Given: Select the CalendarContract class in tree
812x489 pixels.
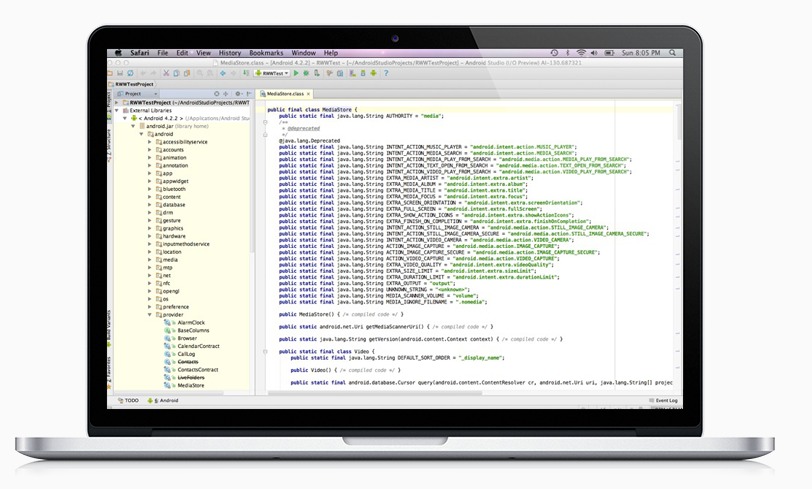Looking at the screenshot, I should coord(198,346).
